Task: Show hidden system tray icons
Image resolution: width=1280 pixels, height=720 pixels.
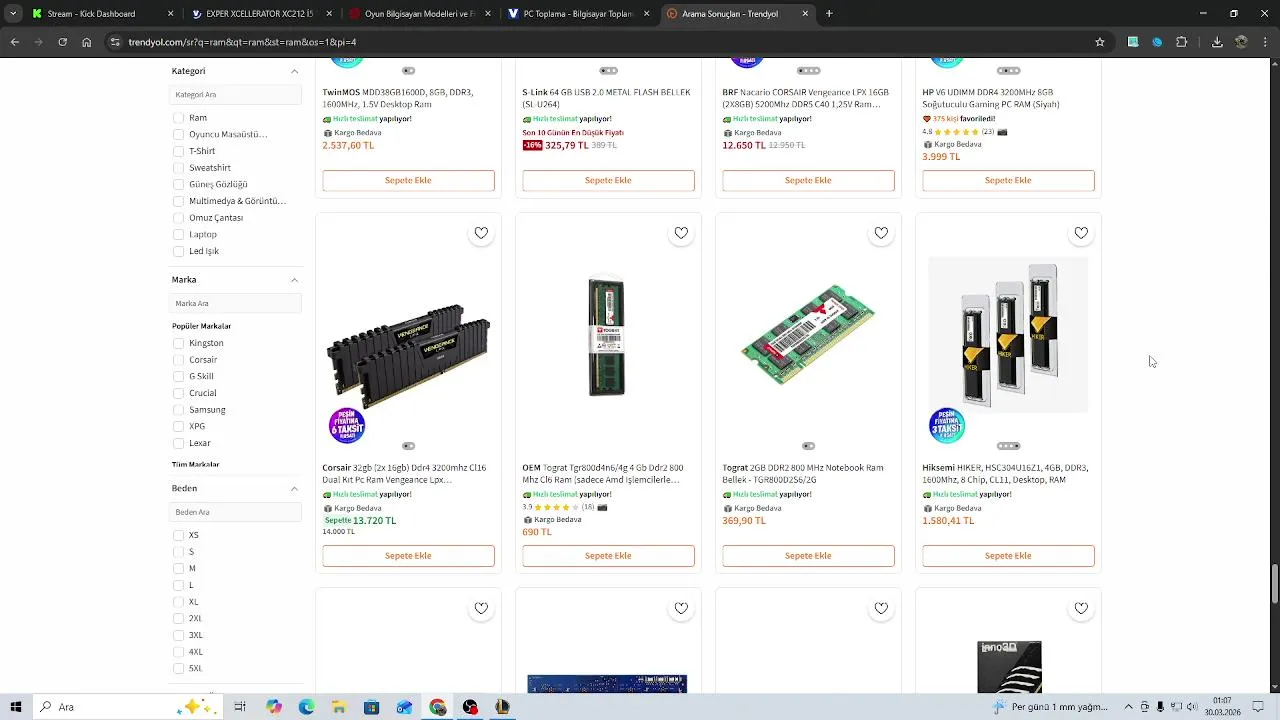Action: pyautogui.click(x=1129, y=707)
